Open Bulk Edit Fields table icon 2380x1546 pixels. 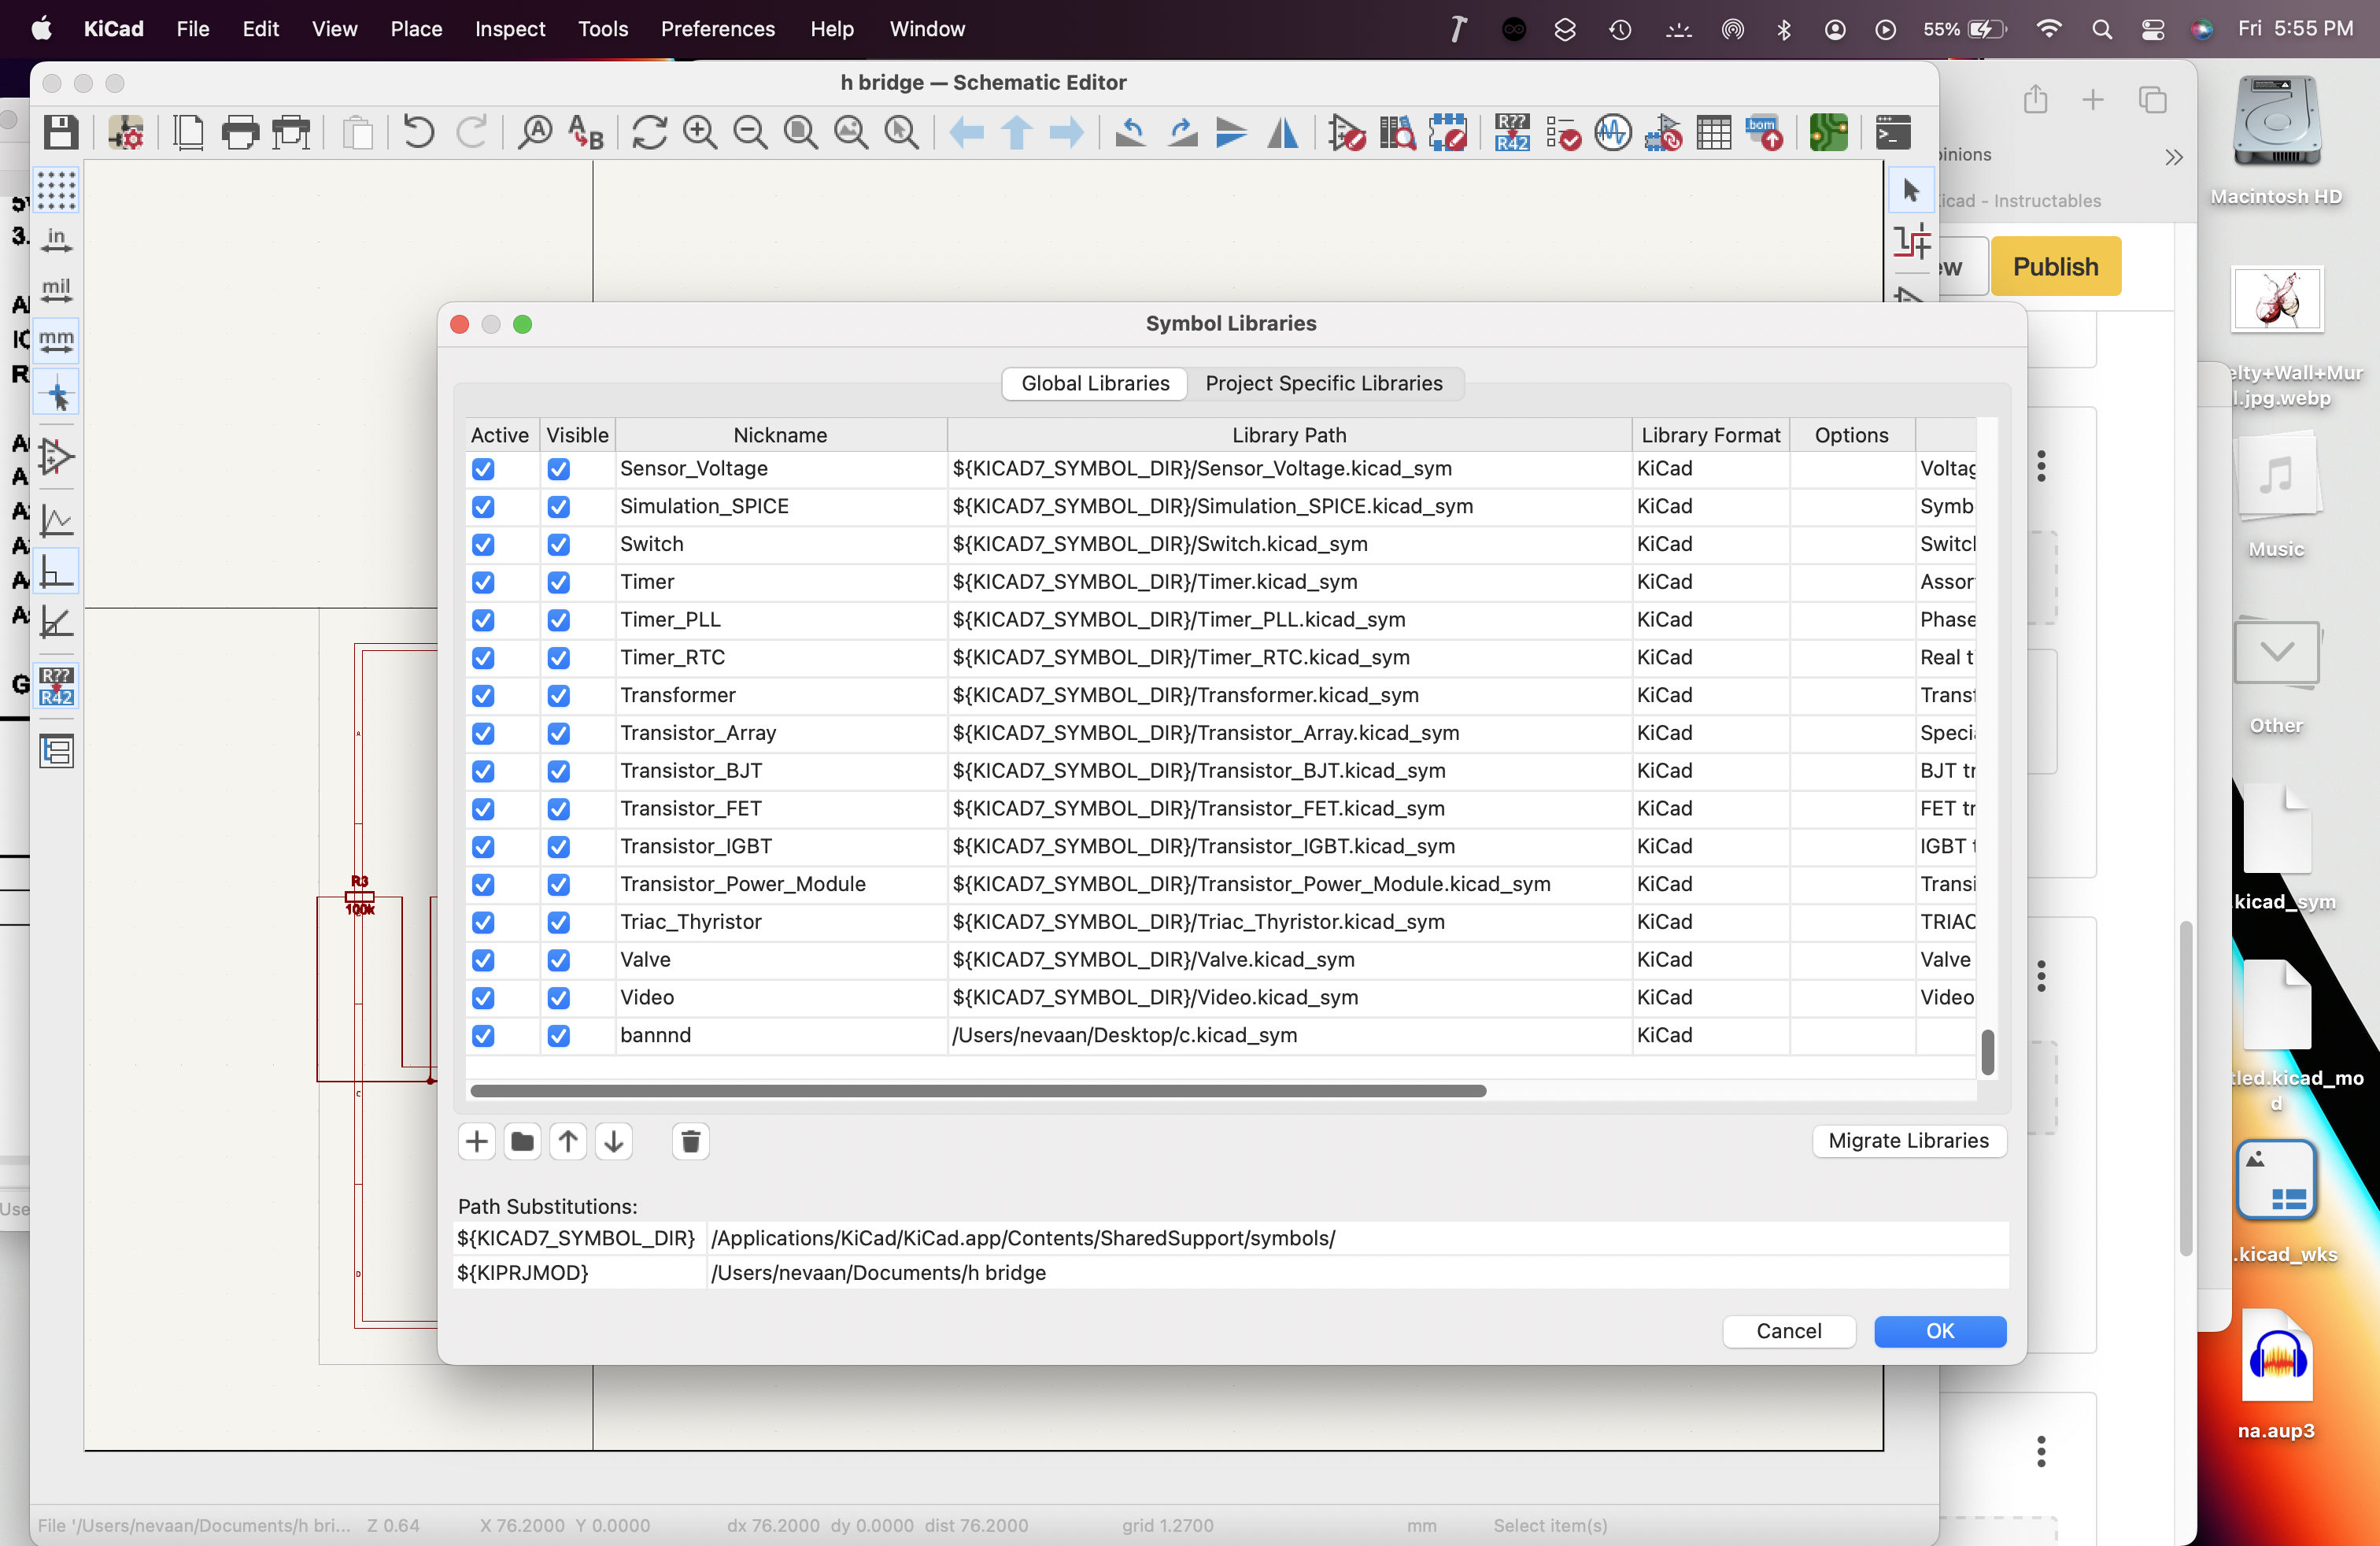[x=1714, y=132]
